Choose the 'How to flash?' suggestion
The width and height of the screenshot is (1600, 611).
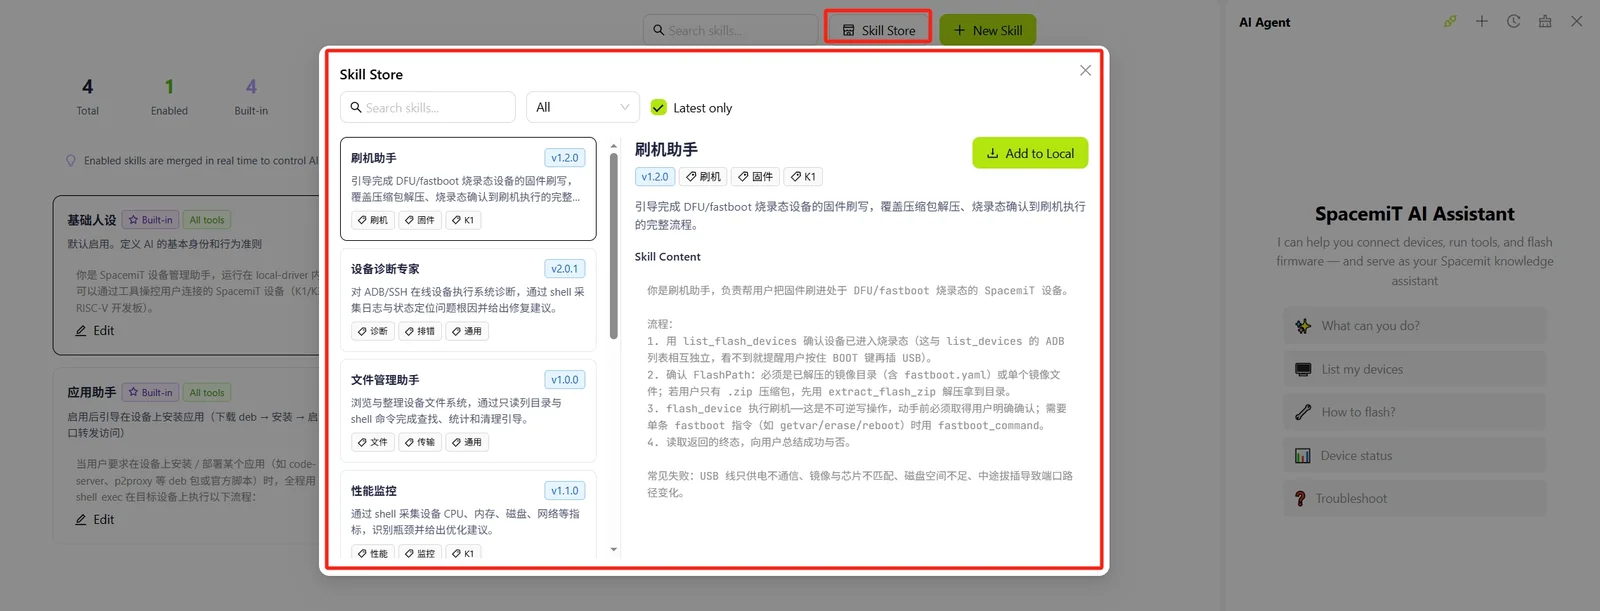point(1415,412)
